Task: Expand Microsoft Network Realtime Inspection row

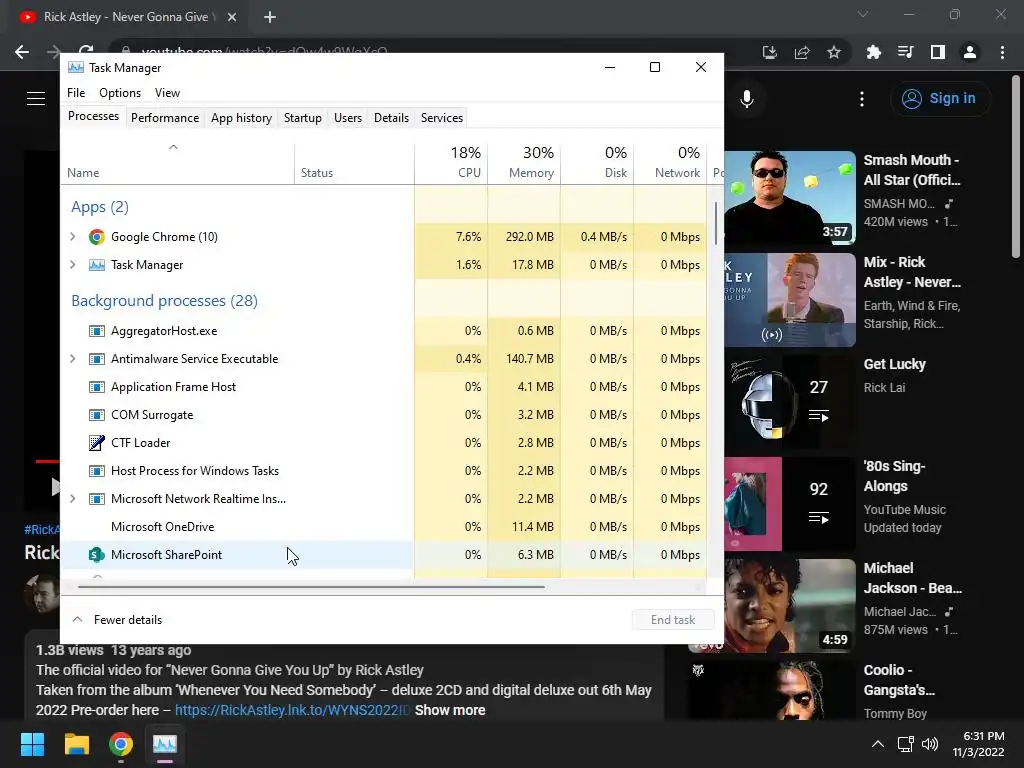Action: [72, 499]
